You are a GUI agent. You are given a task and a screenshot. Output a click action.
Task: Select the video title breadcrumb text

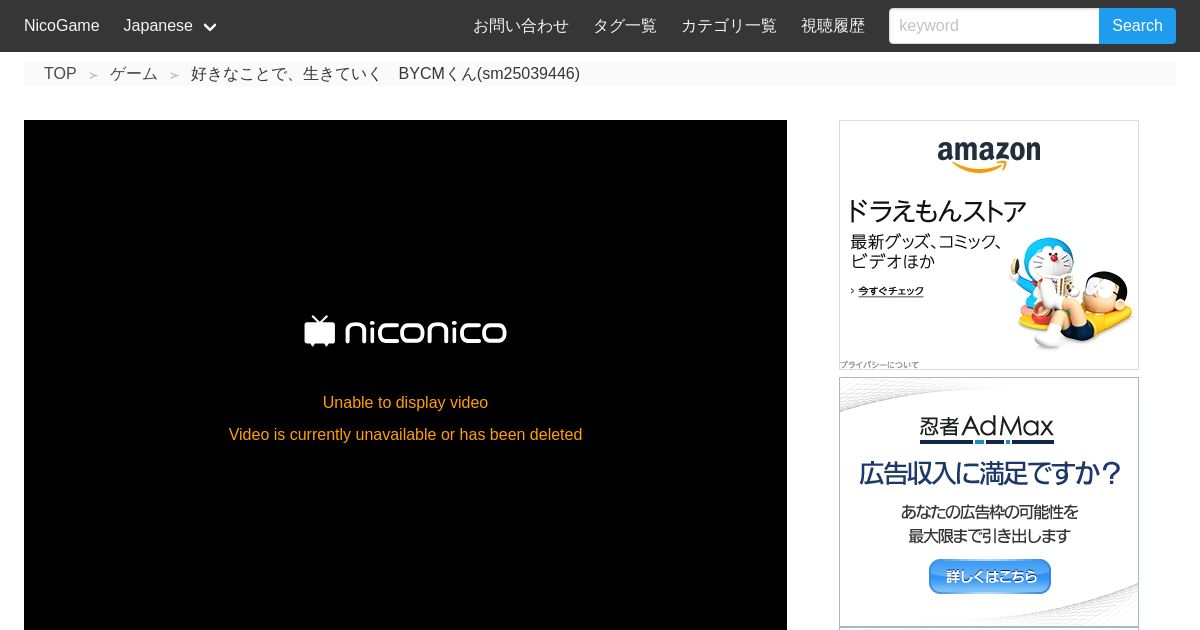pos(385,74)
